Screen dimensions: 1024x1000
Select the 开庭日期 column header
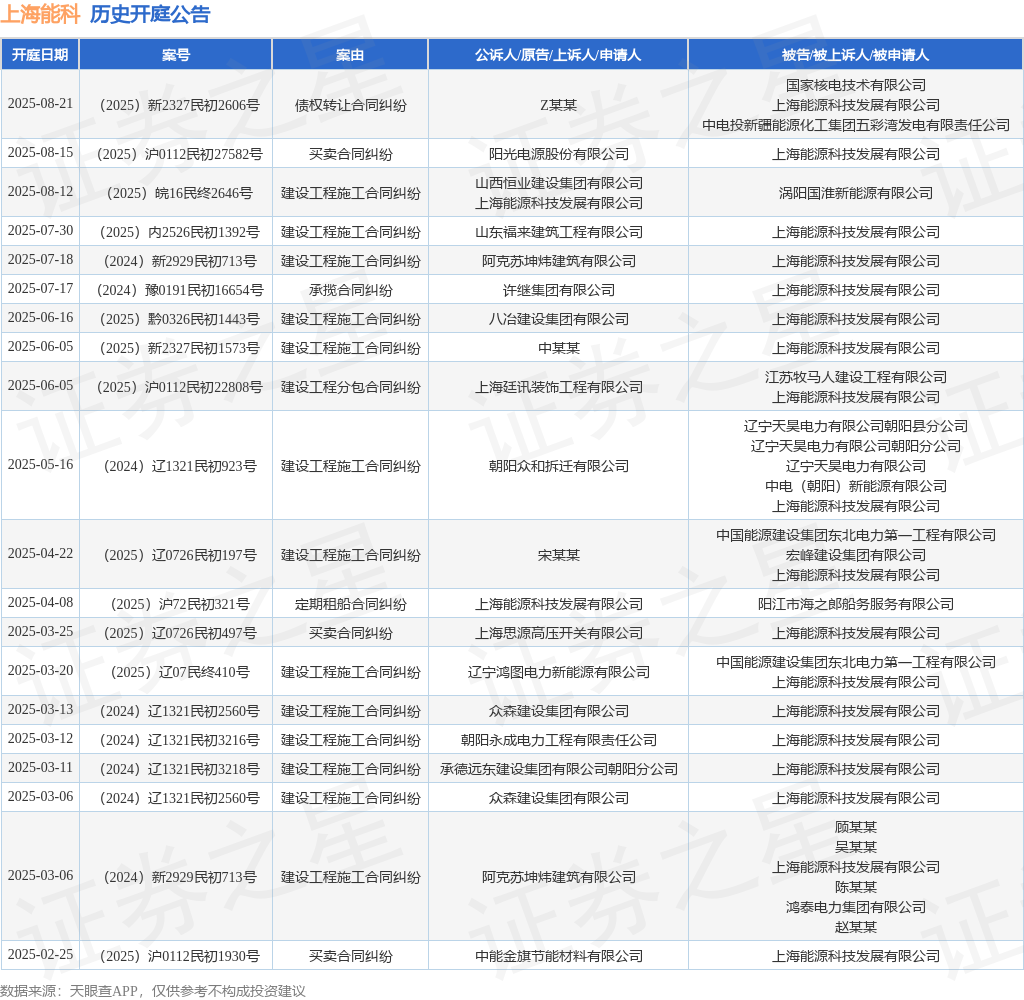[40, 55]
